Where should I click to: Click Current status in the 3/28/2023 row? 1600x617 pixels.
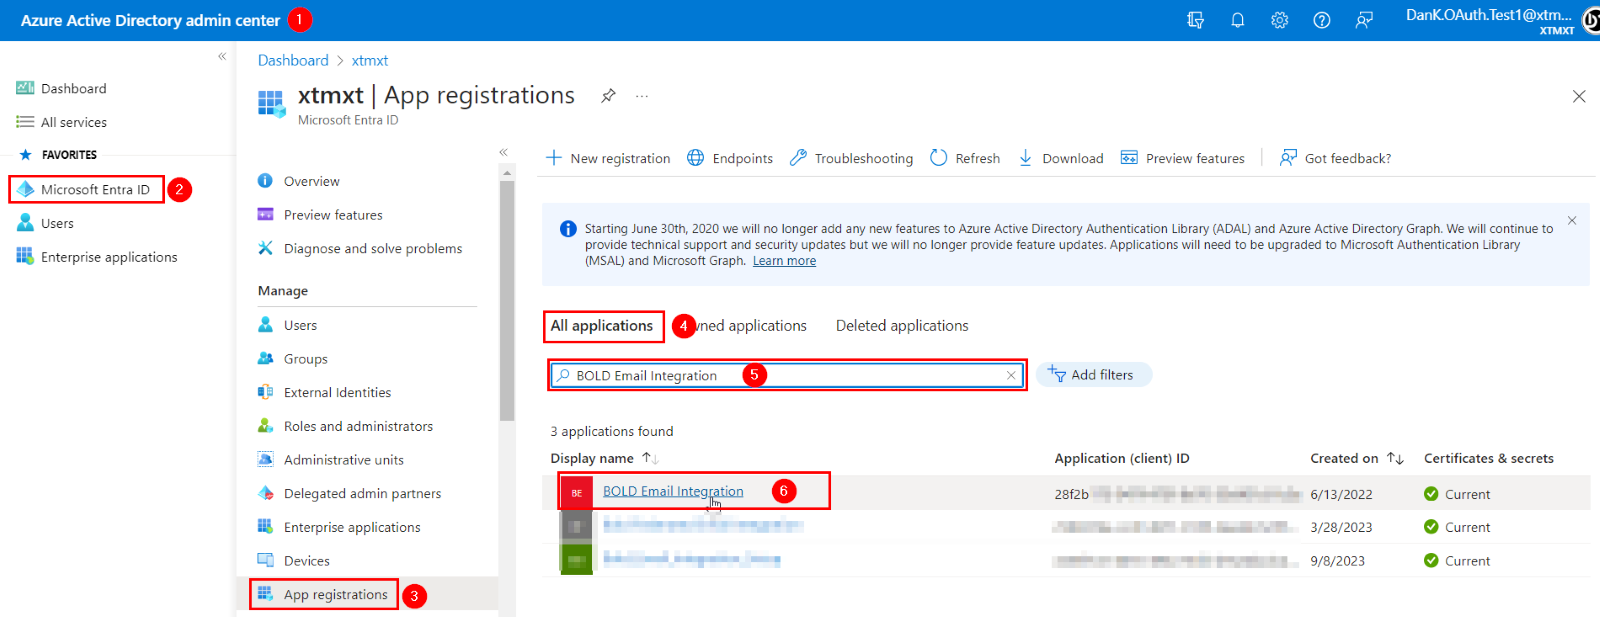(x=1457, y=527)
